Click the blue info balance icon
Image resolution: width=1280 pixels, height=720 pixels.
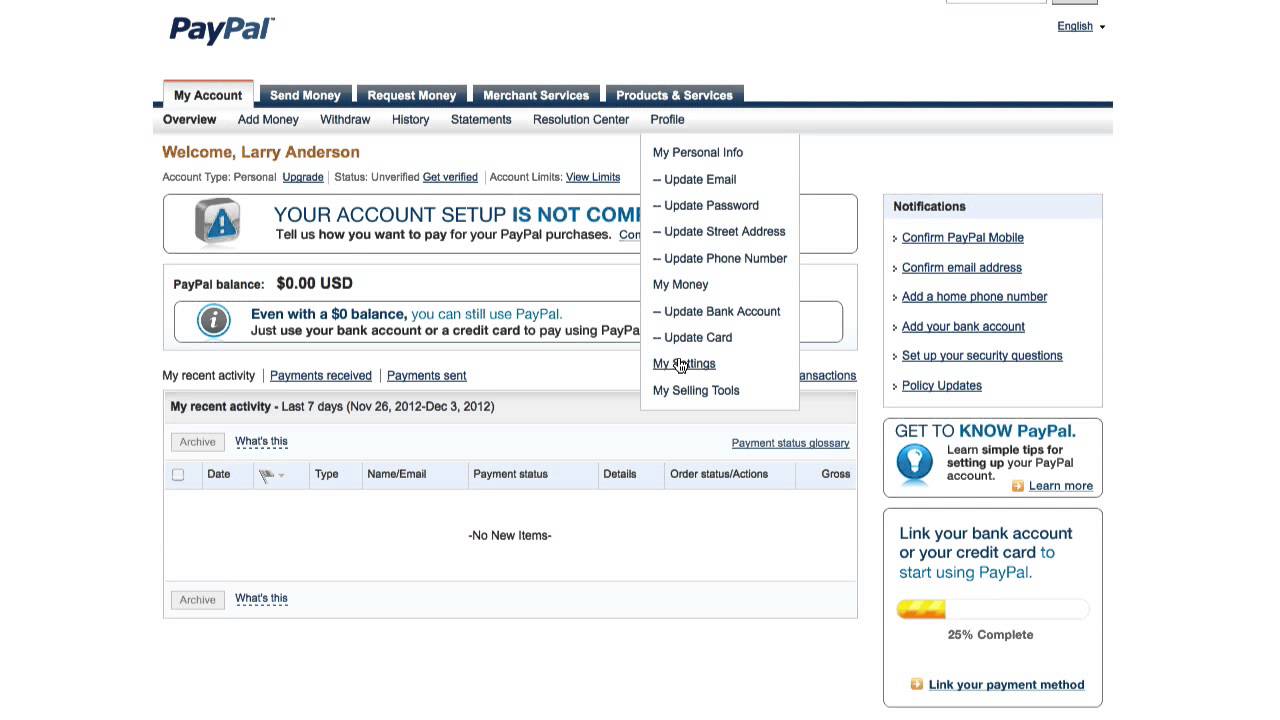coord(213,321)
